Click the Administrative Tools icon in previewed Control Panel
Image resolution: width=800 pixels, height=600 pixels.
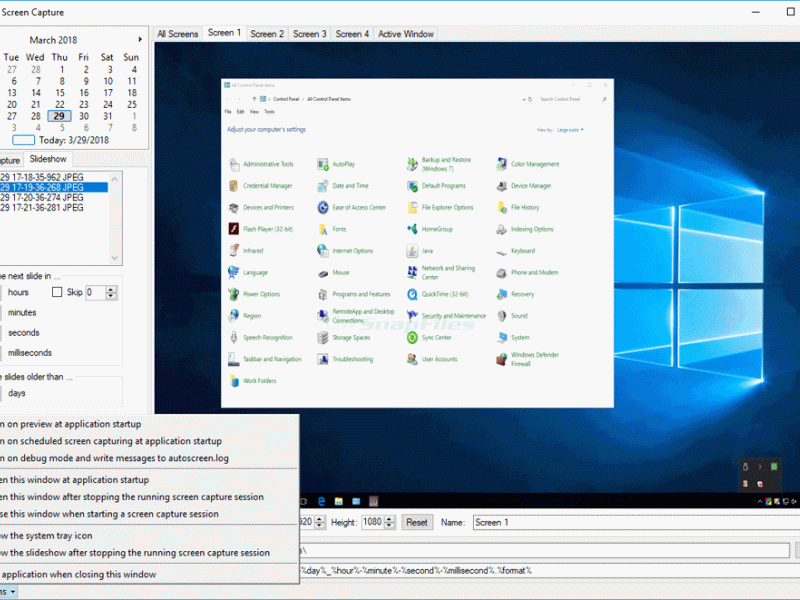pos(234,164)
